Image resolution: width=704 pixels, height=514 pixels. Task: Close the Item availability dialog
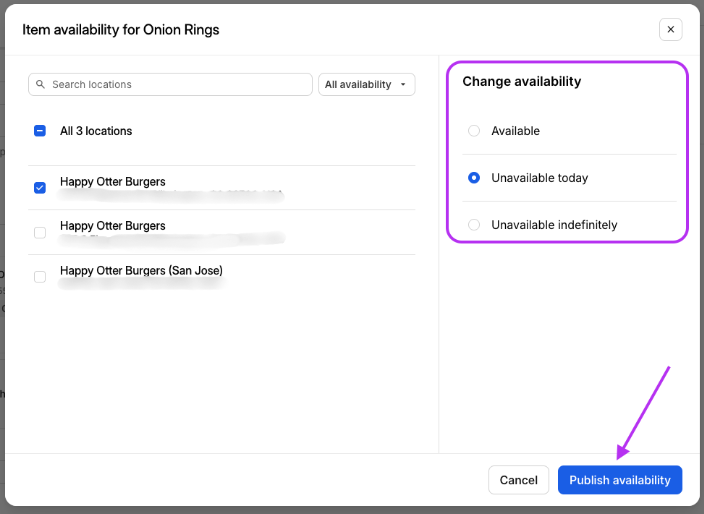[x=670, y=30]
